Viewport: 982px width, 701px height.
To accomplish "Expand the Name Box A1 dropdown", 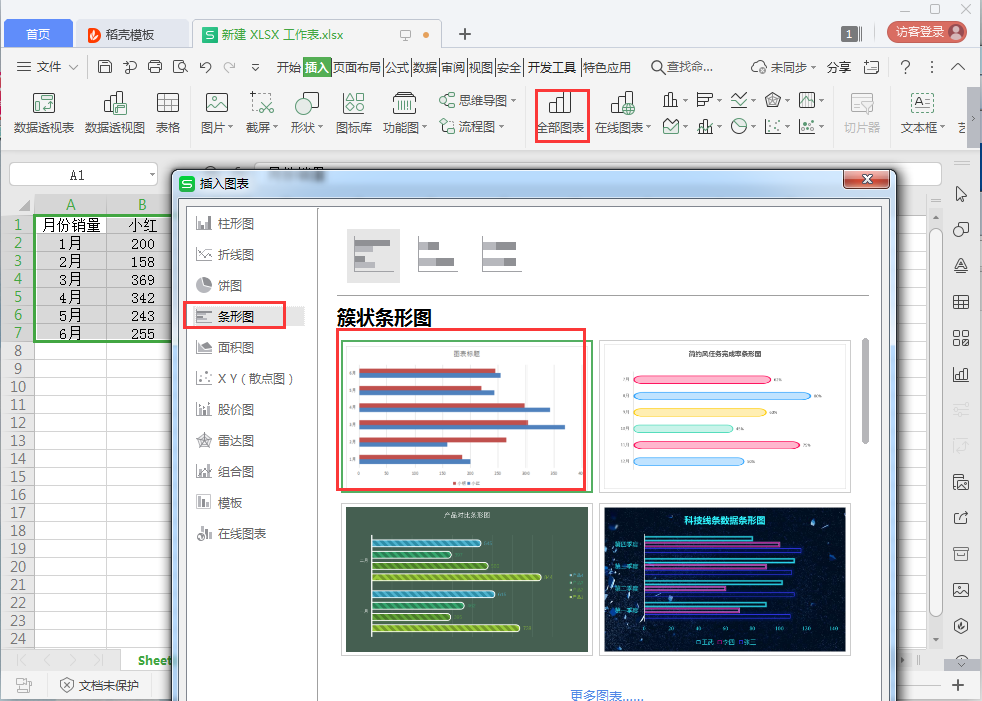I will 152,175.
